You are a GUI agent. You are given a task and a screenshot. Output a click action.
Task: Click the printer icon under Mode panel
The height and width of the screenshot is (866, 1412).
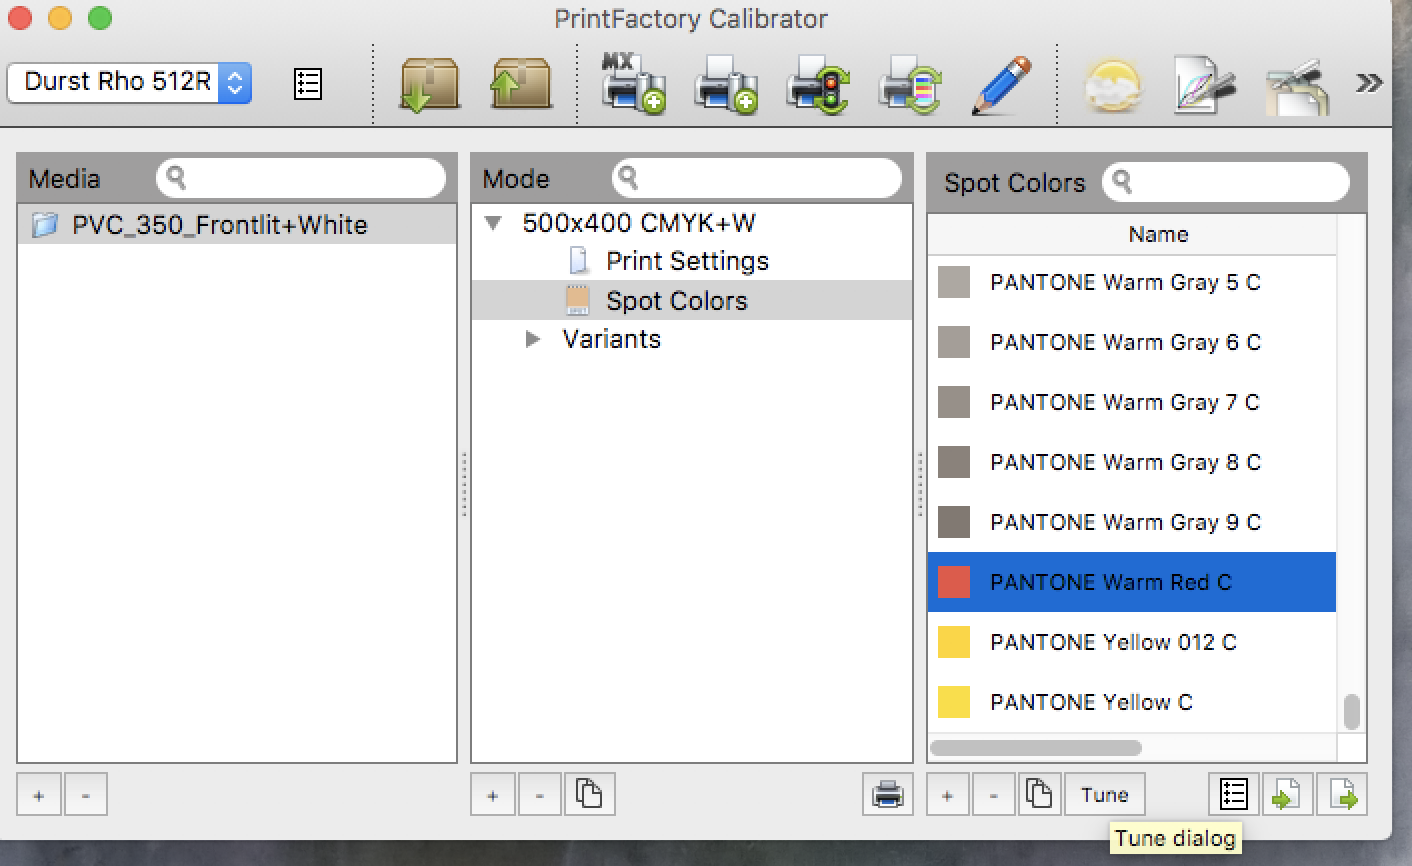tap(888, 796)
